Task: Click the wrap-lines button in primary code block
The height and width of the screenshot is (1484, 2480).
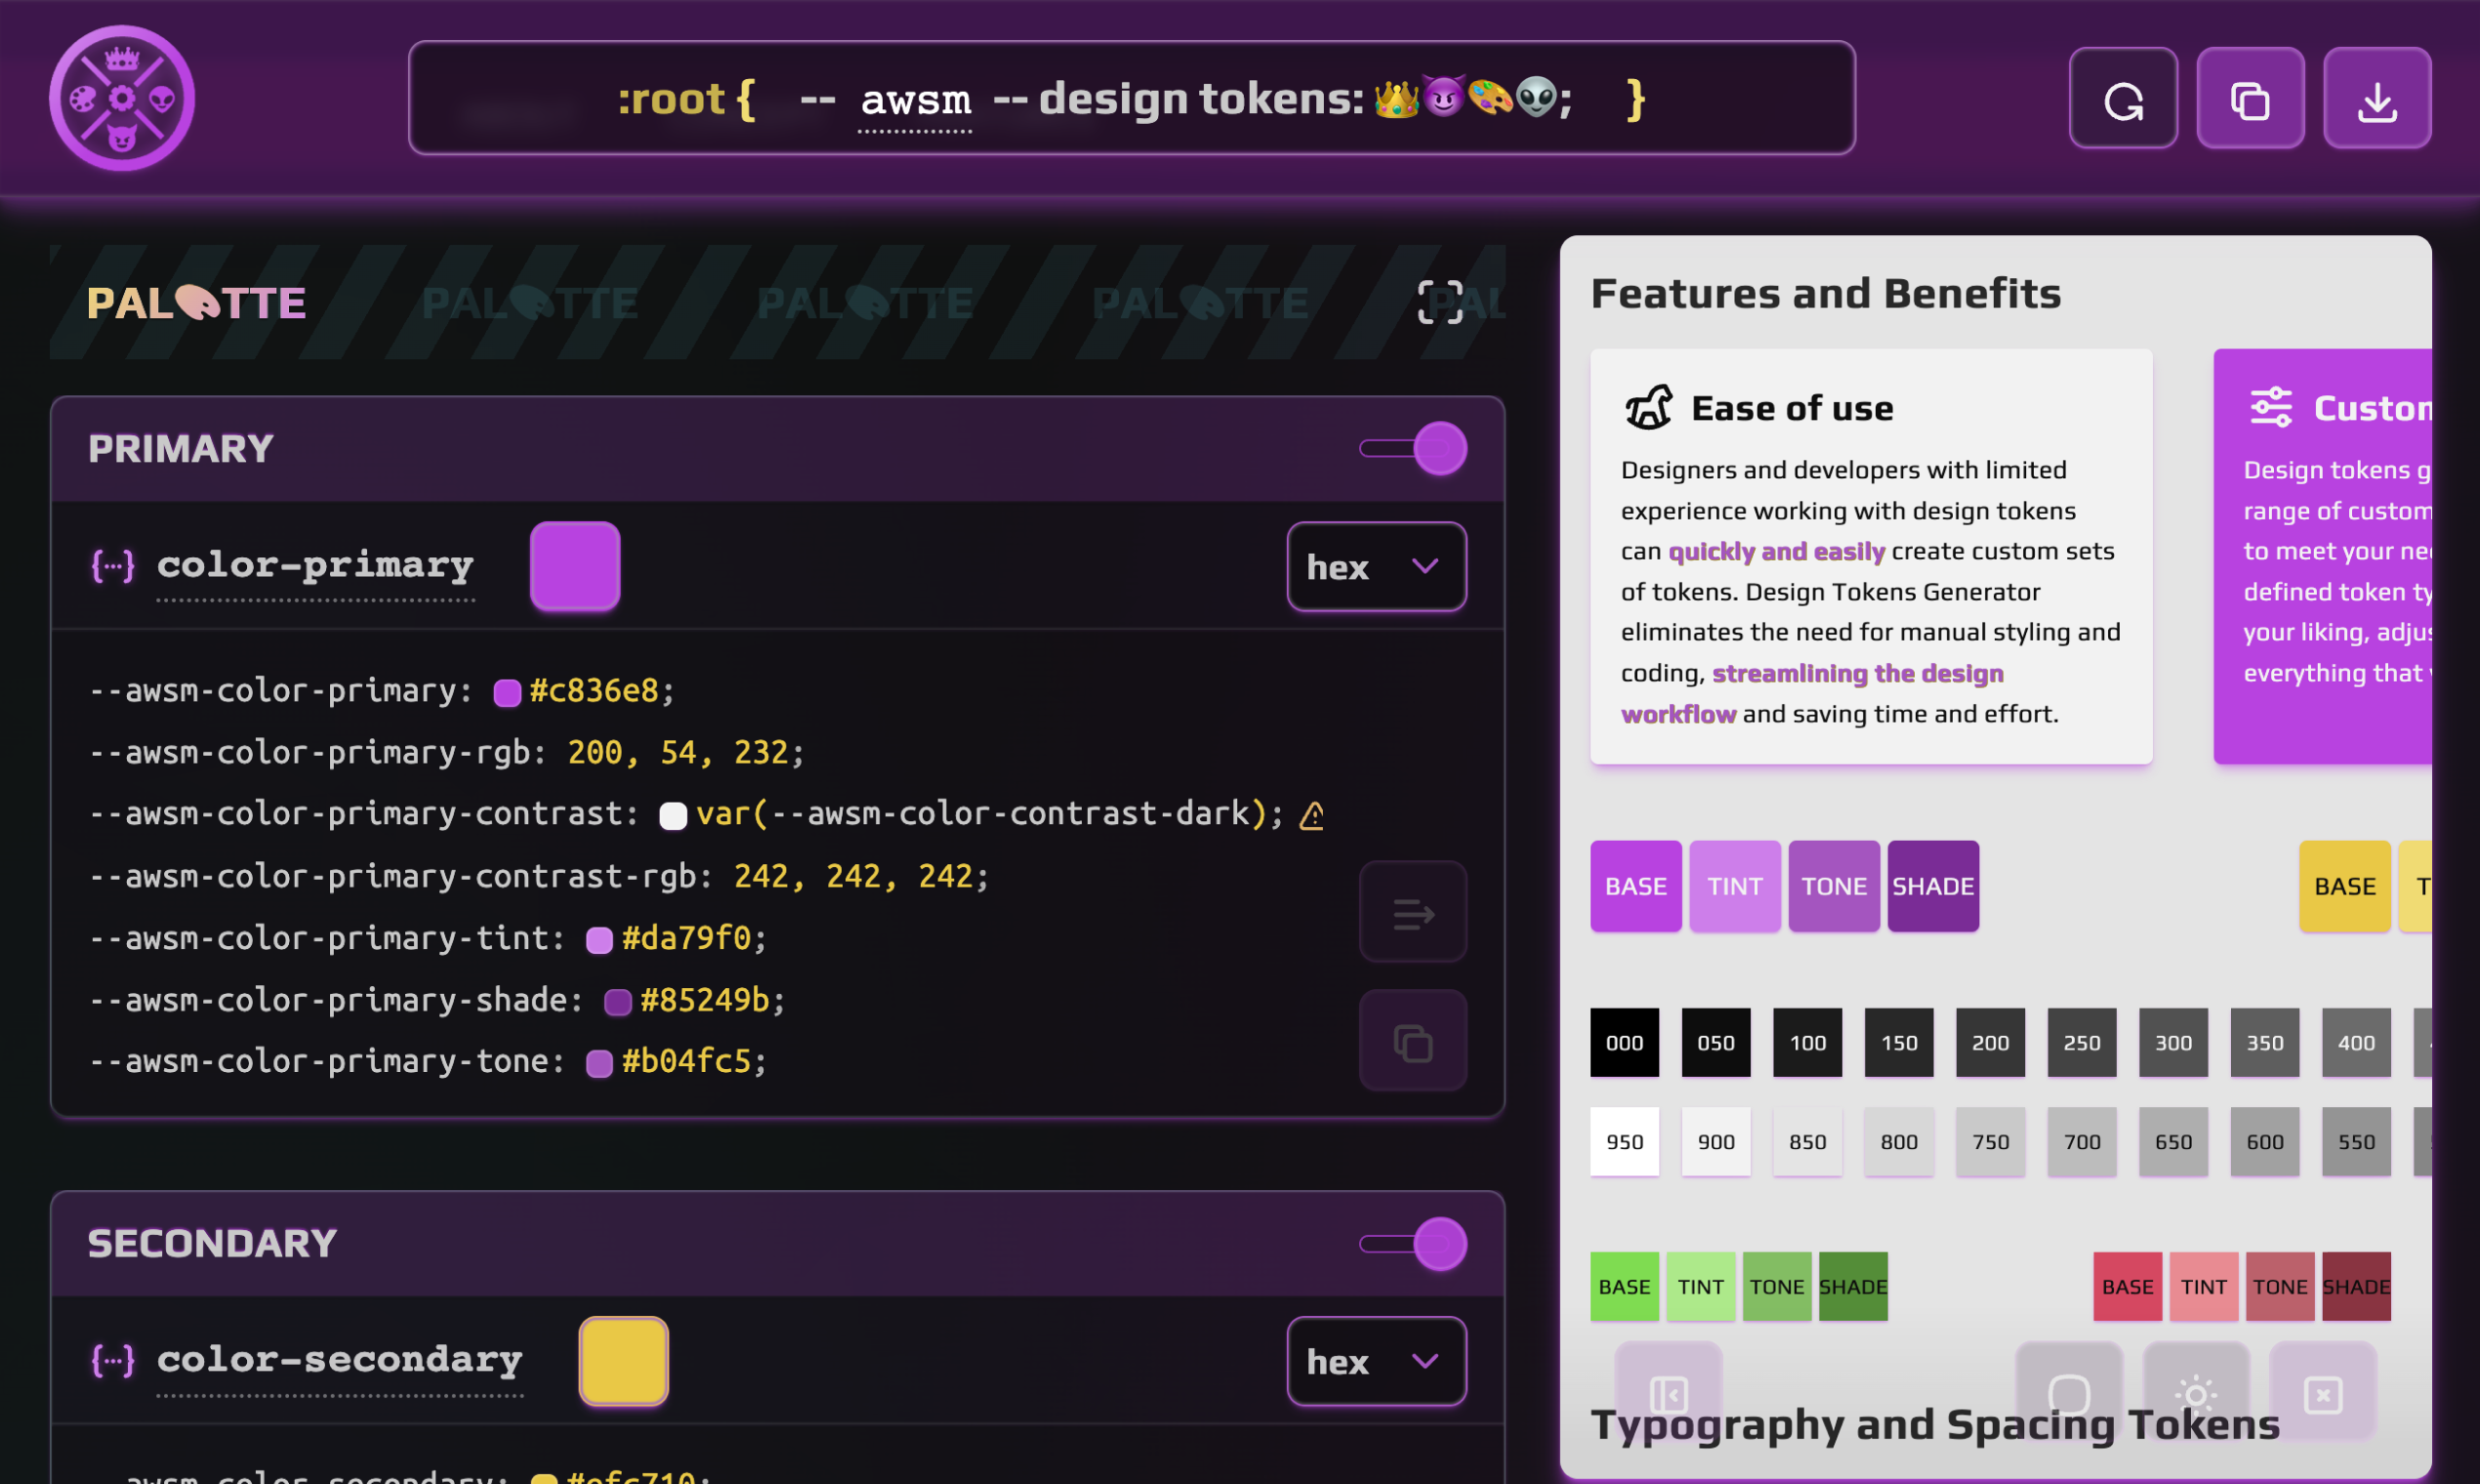Action: point(1413,912)
